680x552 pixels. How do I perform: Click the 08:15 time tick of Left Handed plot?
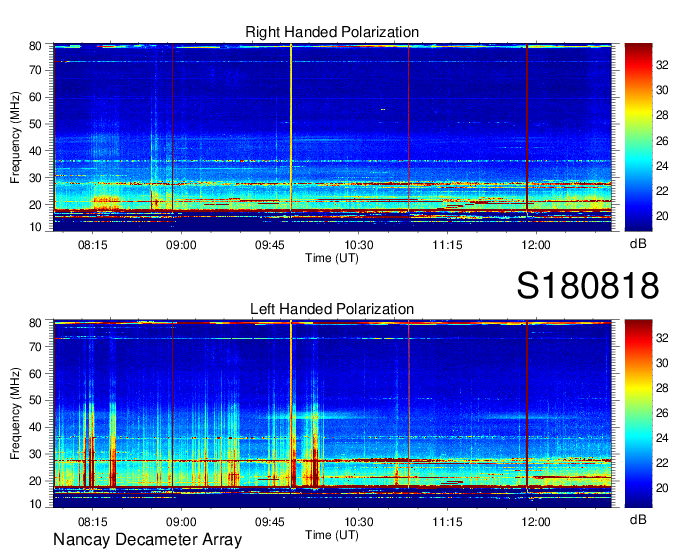[92, 522]
